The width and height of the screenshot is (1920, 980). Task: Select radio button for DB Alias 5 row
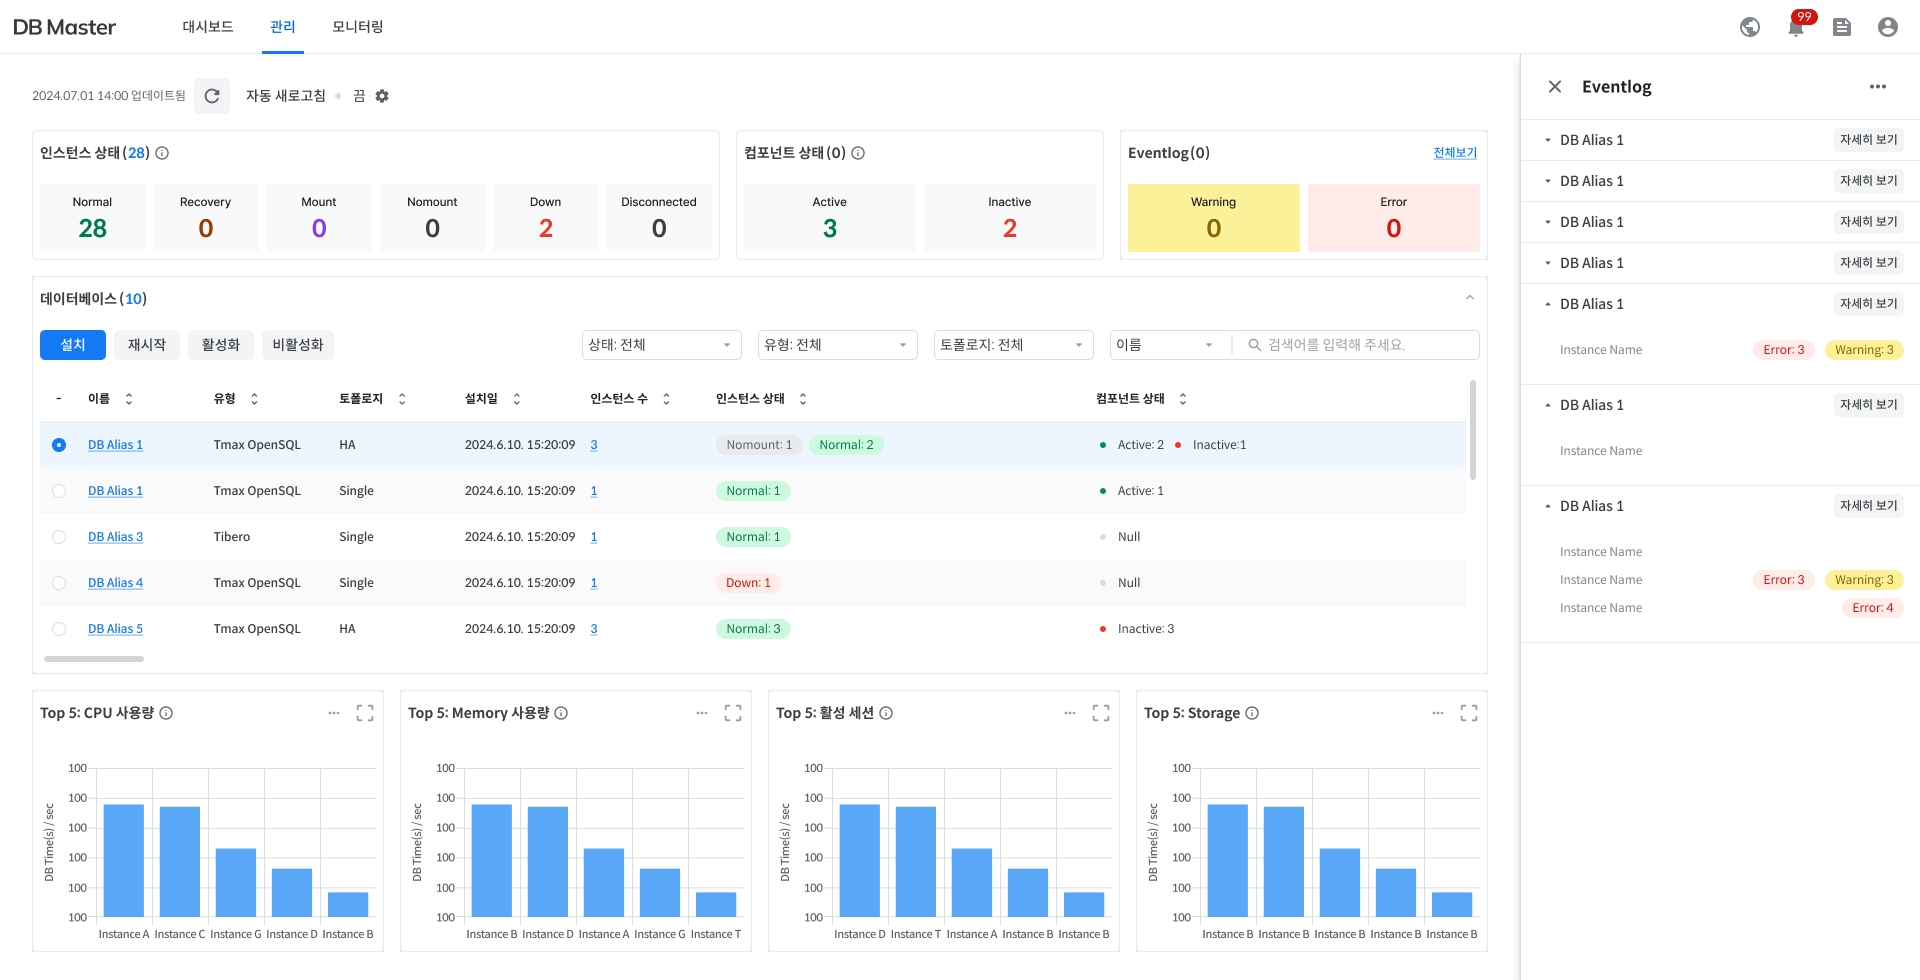(59, 629)
